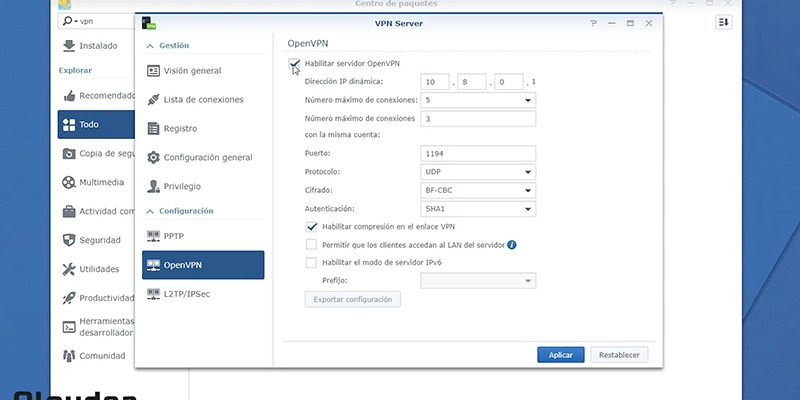Viewport: 800px width, 400px height.
Task: Open Privilegio section
Action: point(203,187)
